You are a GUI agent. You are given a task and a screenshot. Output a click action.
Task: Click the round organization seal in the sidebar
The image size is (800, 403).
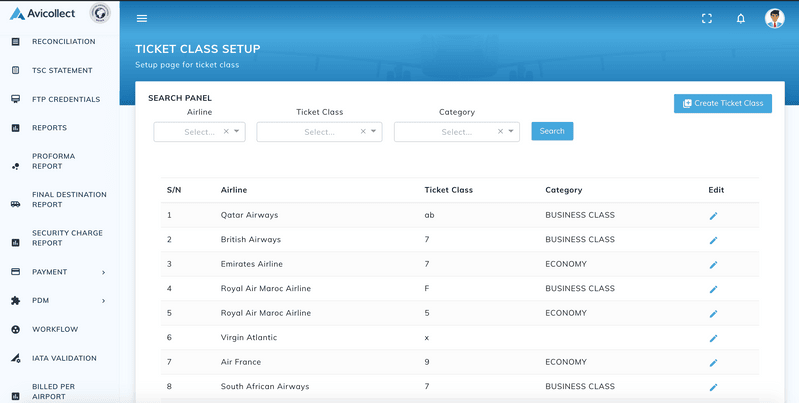100,13
